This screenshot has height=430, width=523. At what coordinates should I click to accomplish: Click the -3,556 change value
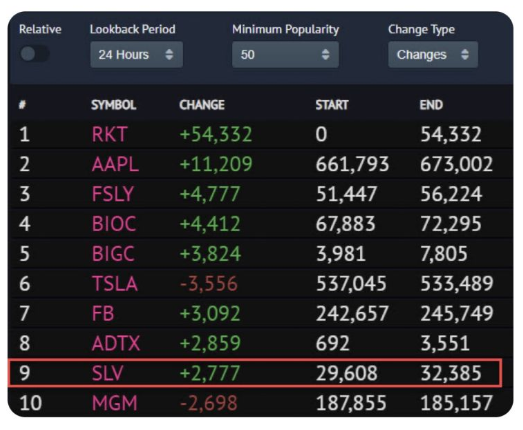pos(209,284)
